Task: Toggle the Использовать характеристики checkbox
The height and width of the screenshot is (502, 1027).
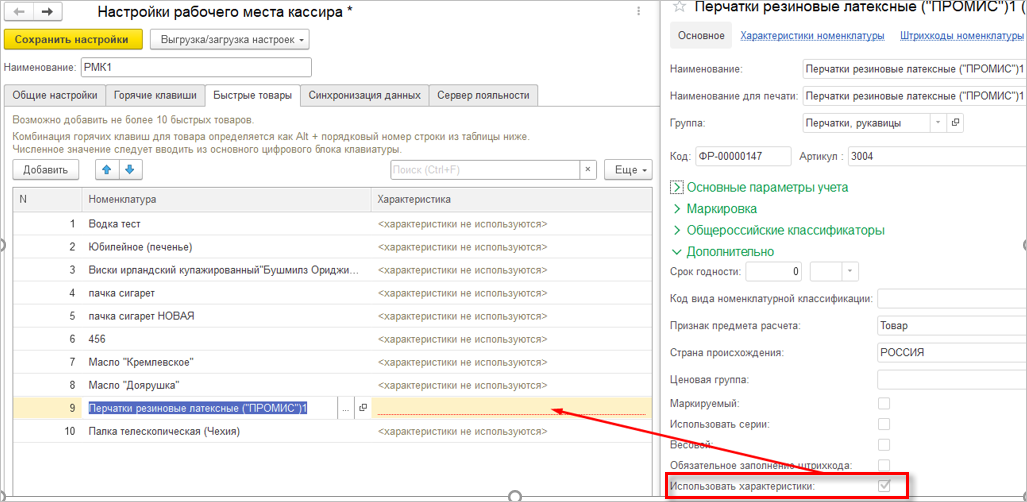Action: 883,486
